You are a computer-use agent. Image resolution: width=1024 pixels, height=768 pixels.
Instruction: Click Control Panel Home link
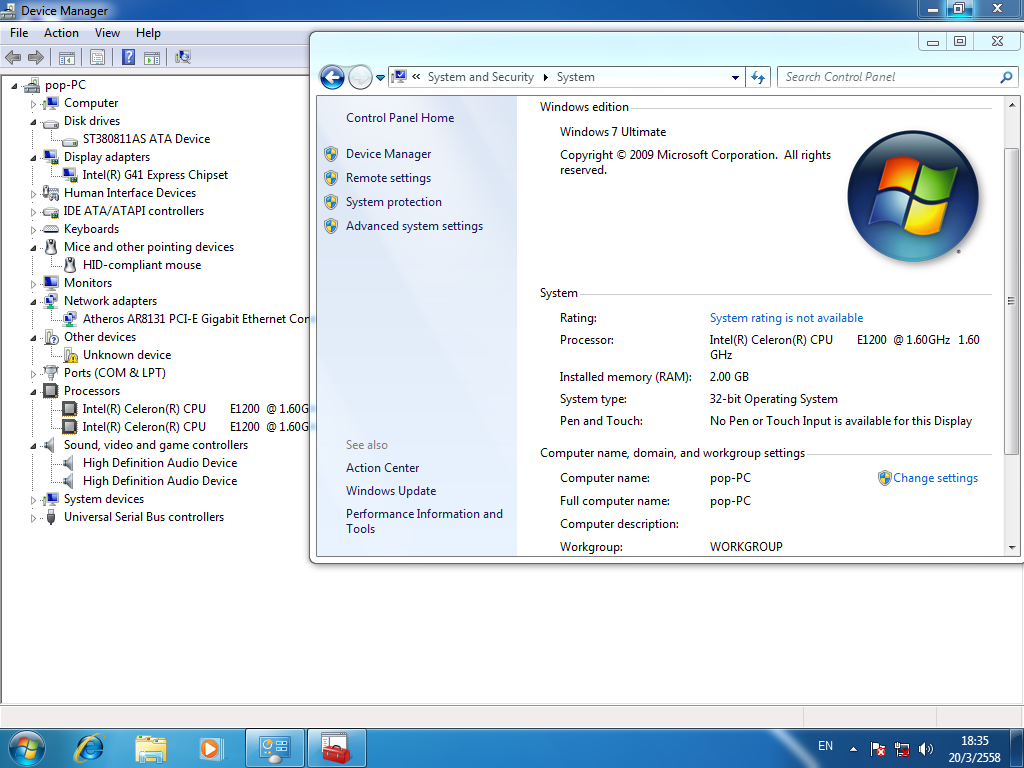click(400, 118)
